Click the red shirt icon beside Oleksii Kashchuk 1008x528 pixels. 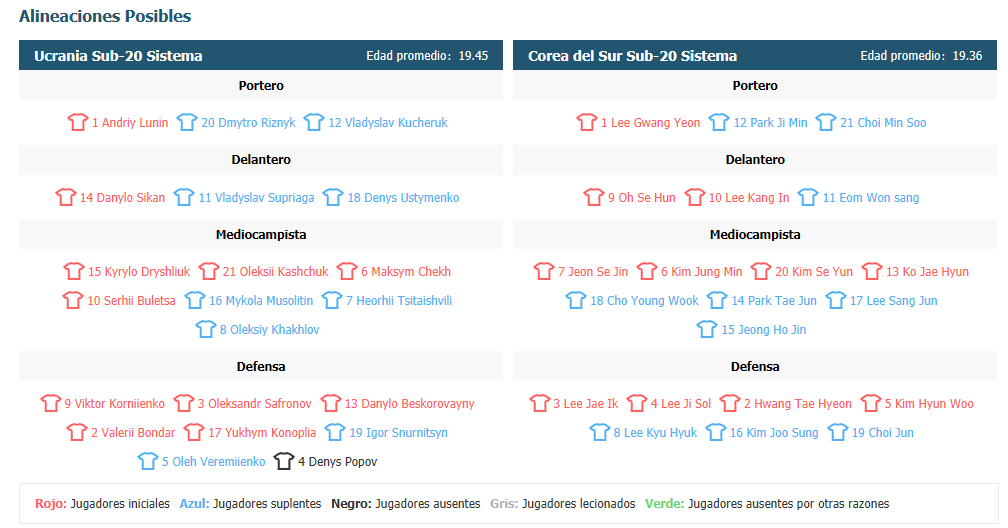[x=208, y=271]
